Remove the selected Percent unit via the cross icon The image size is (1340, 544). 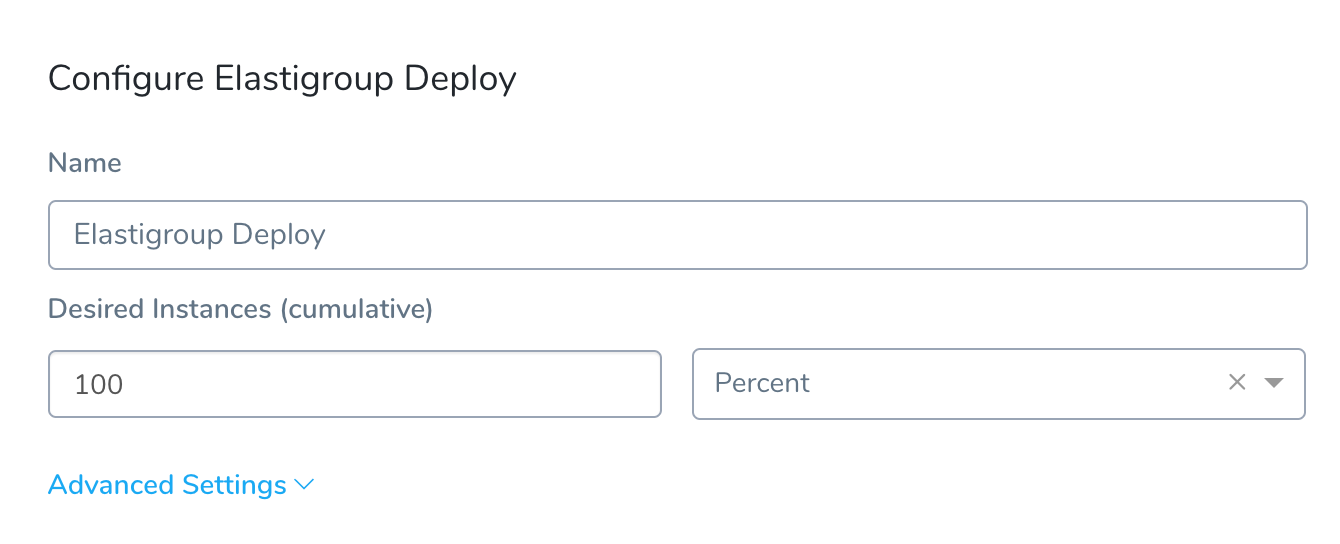click(x=1237, y=382)
